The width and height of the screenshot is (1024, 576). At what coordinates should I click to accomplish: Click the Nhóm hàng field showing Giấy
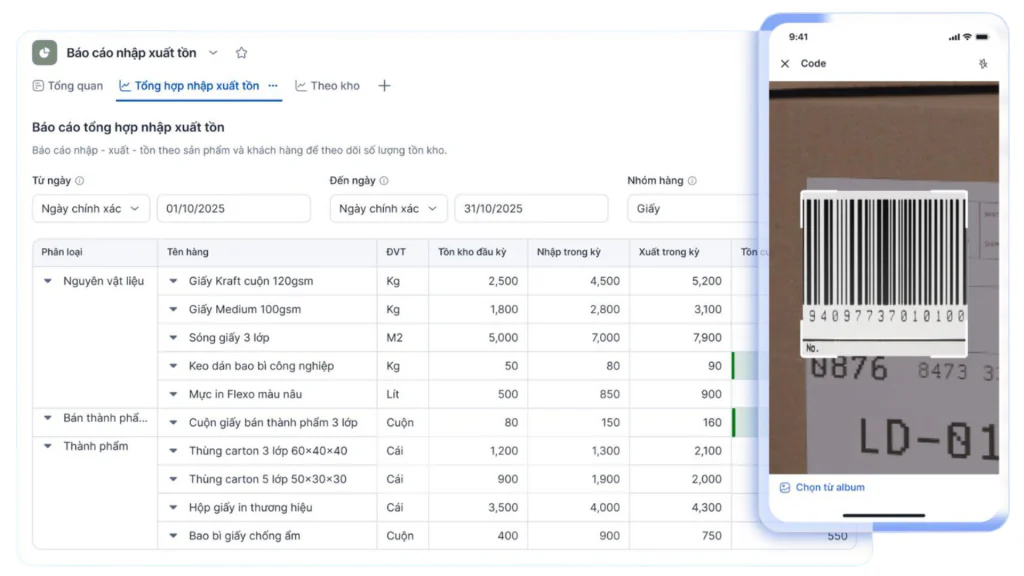[x=693, y=209]
